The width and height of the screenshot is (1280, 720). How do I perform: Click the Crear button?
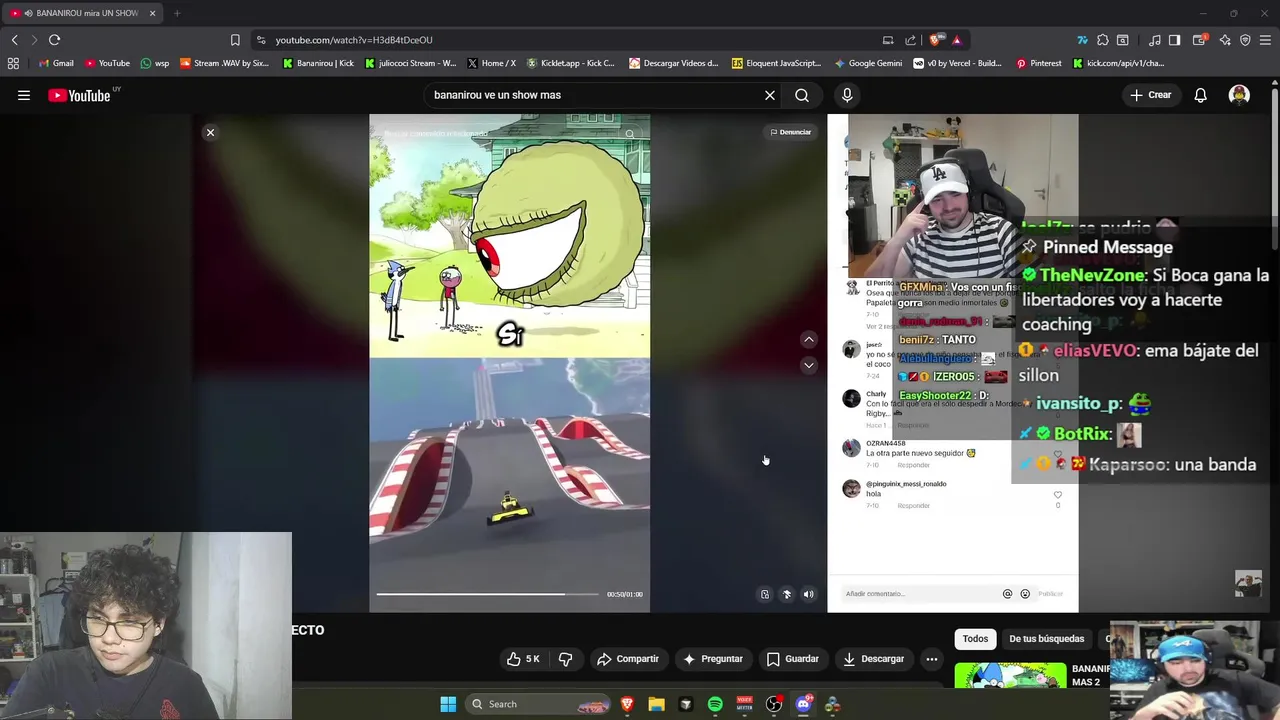1150,95
